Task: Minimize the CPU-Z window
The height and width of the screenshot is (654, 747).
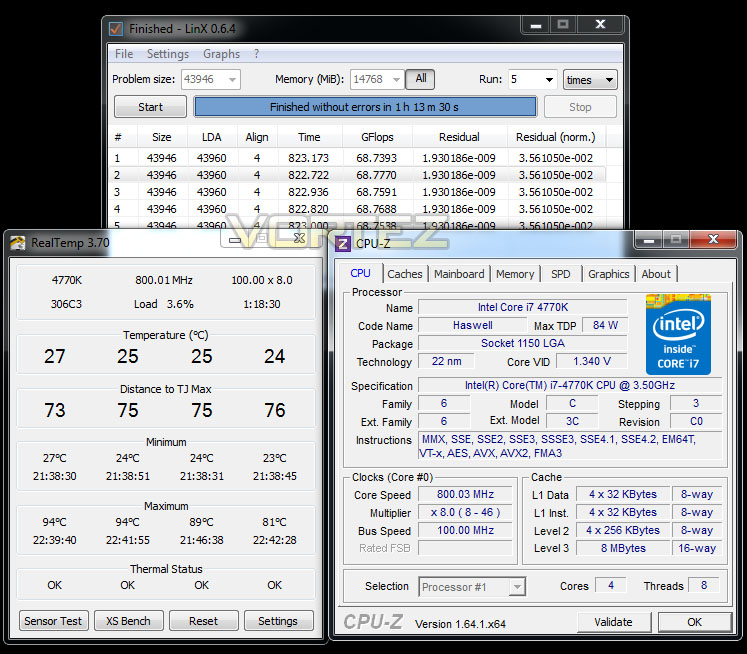Action: [x=648, y=239]
